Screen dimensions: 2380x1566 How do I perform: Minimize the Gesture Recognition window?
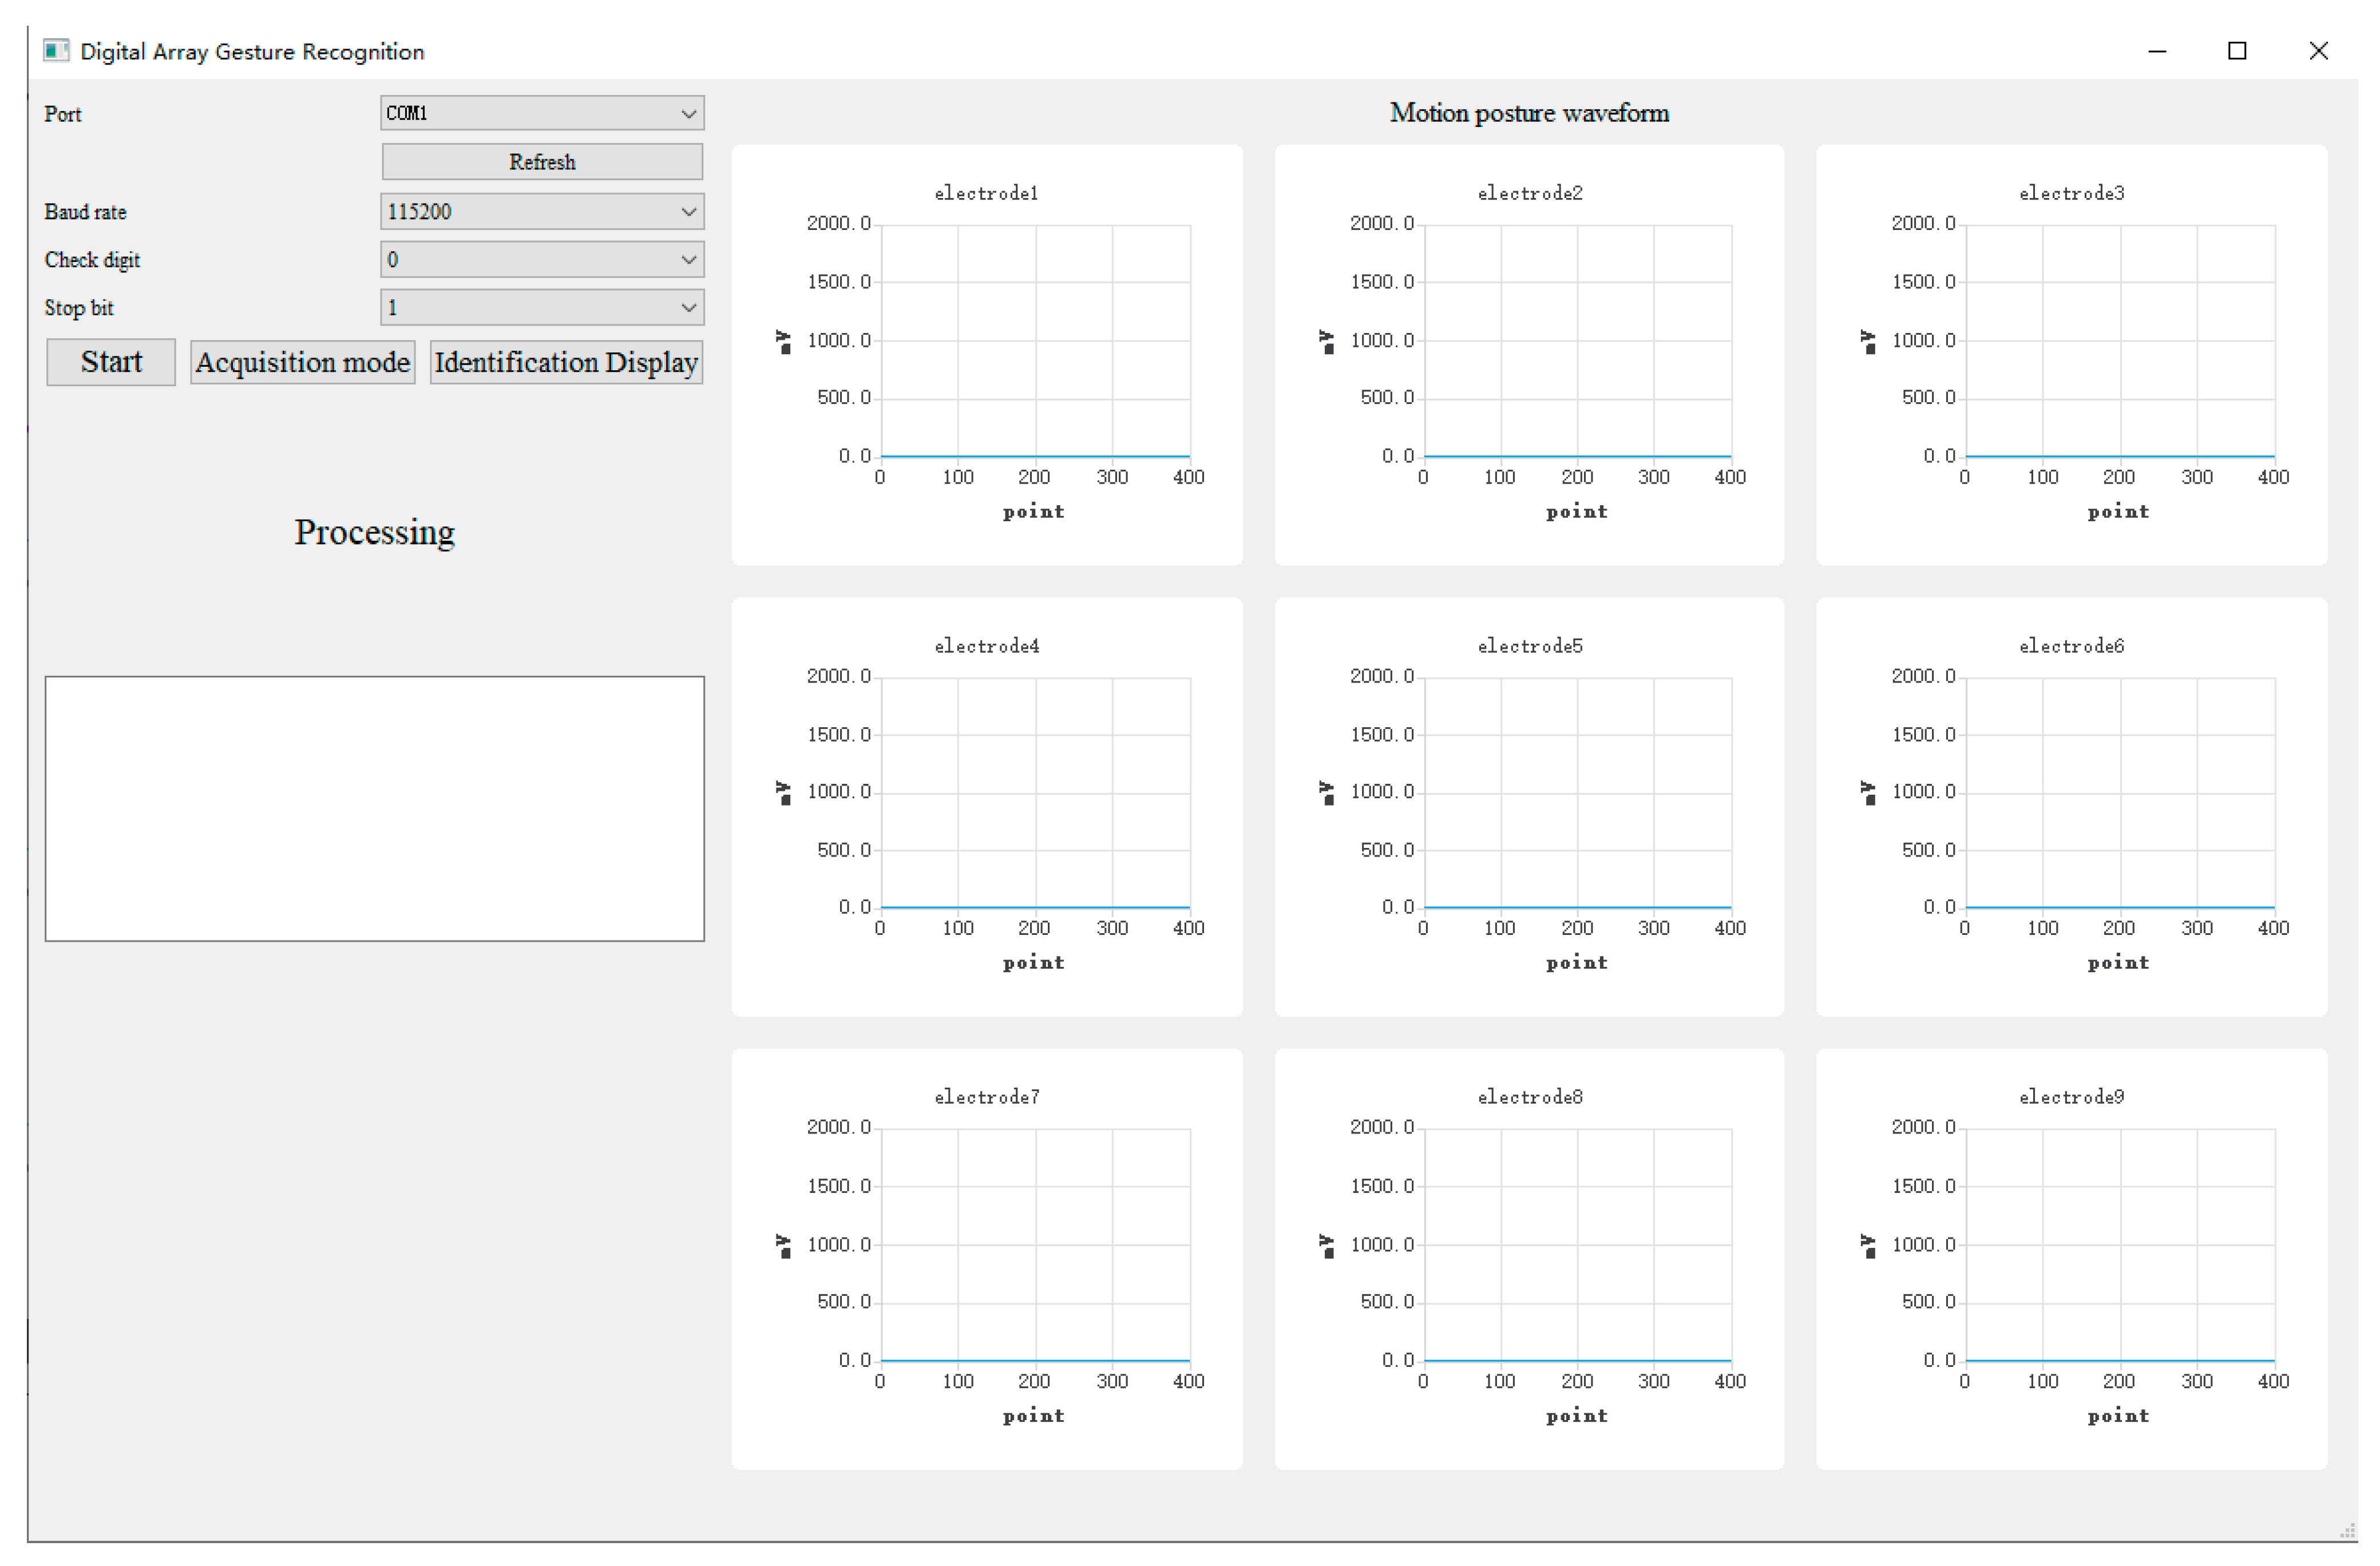click(2157, 51)
